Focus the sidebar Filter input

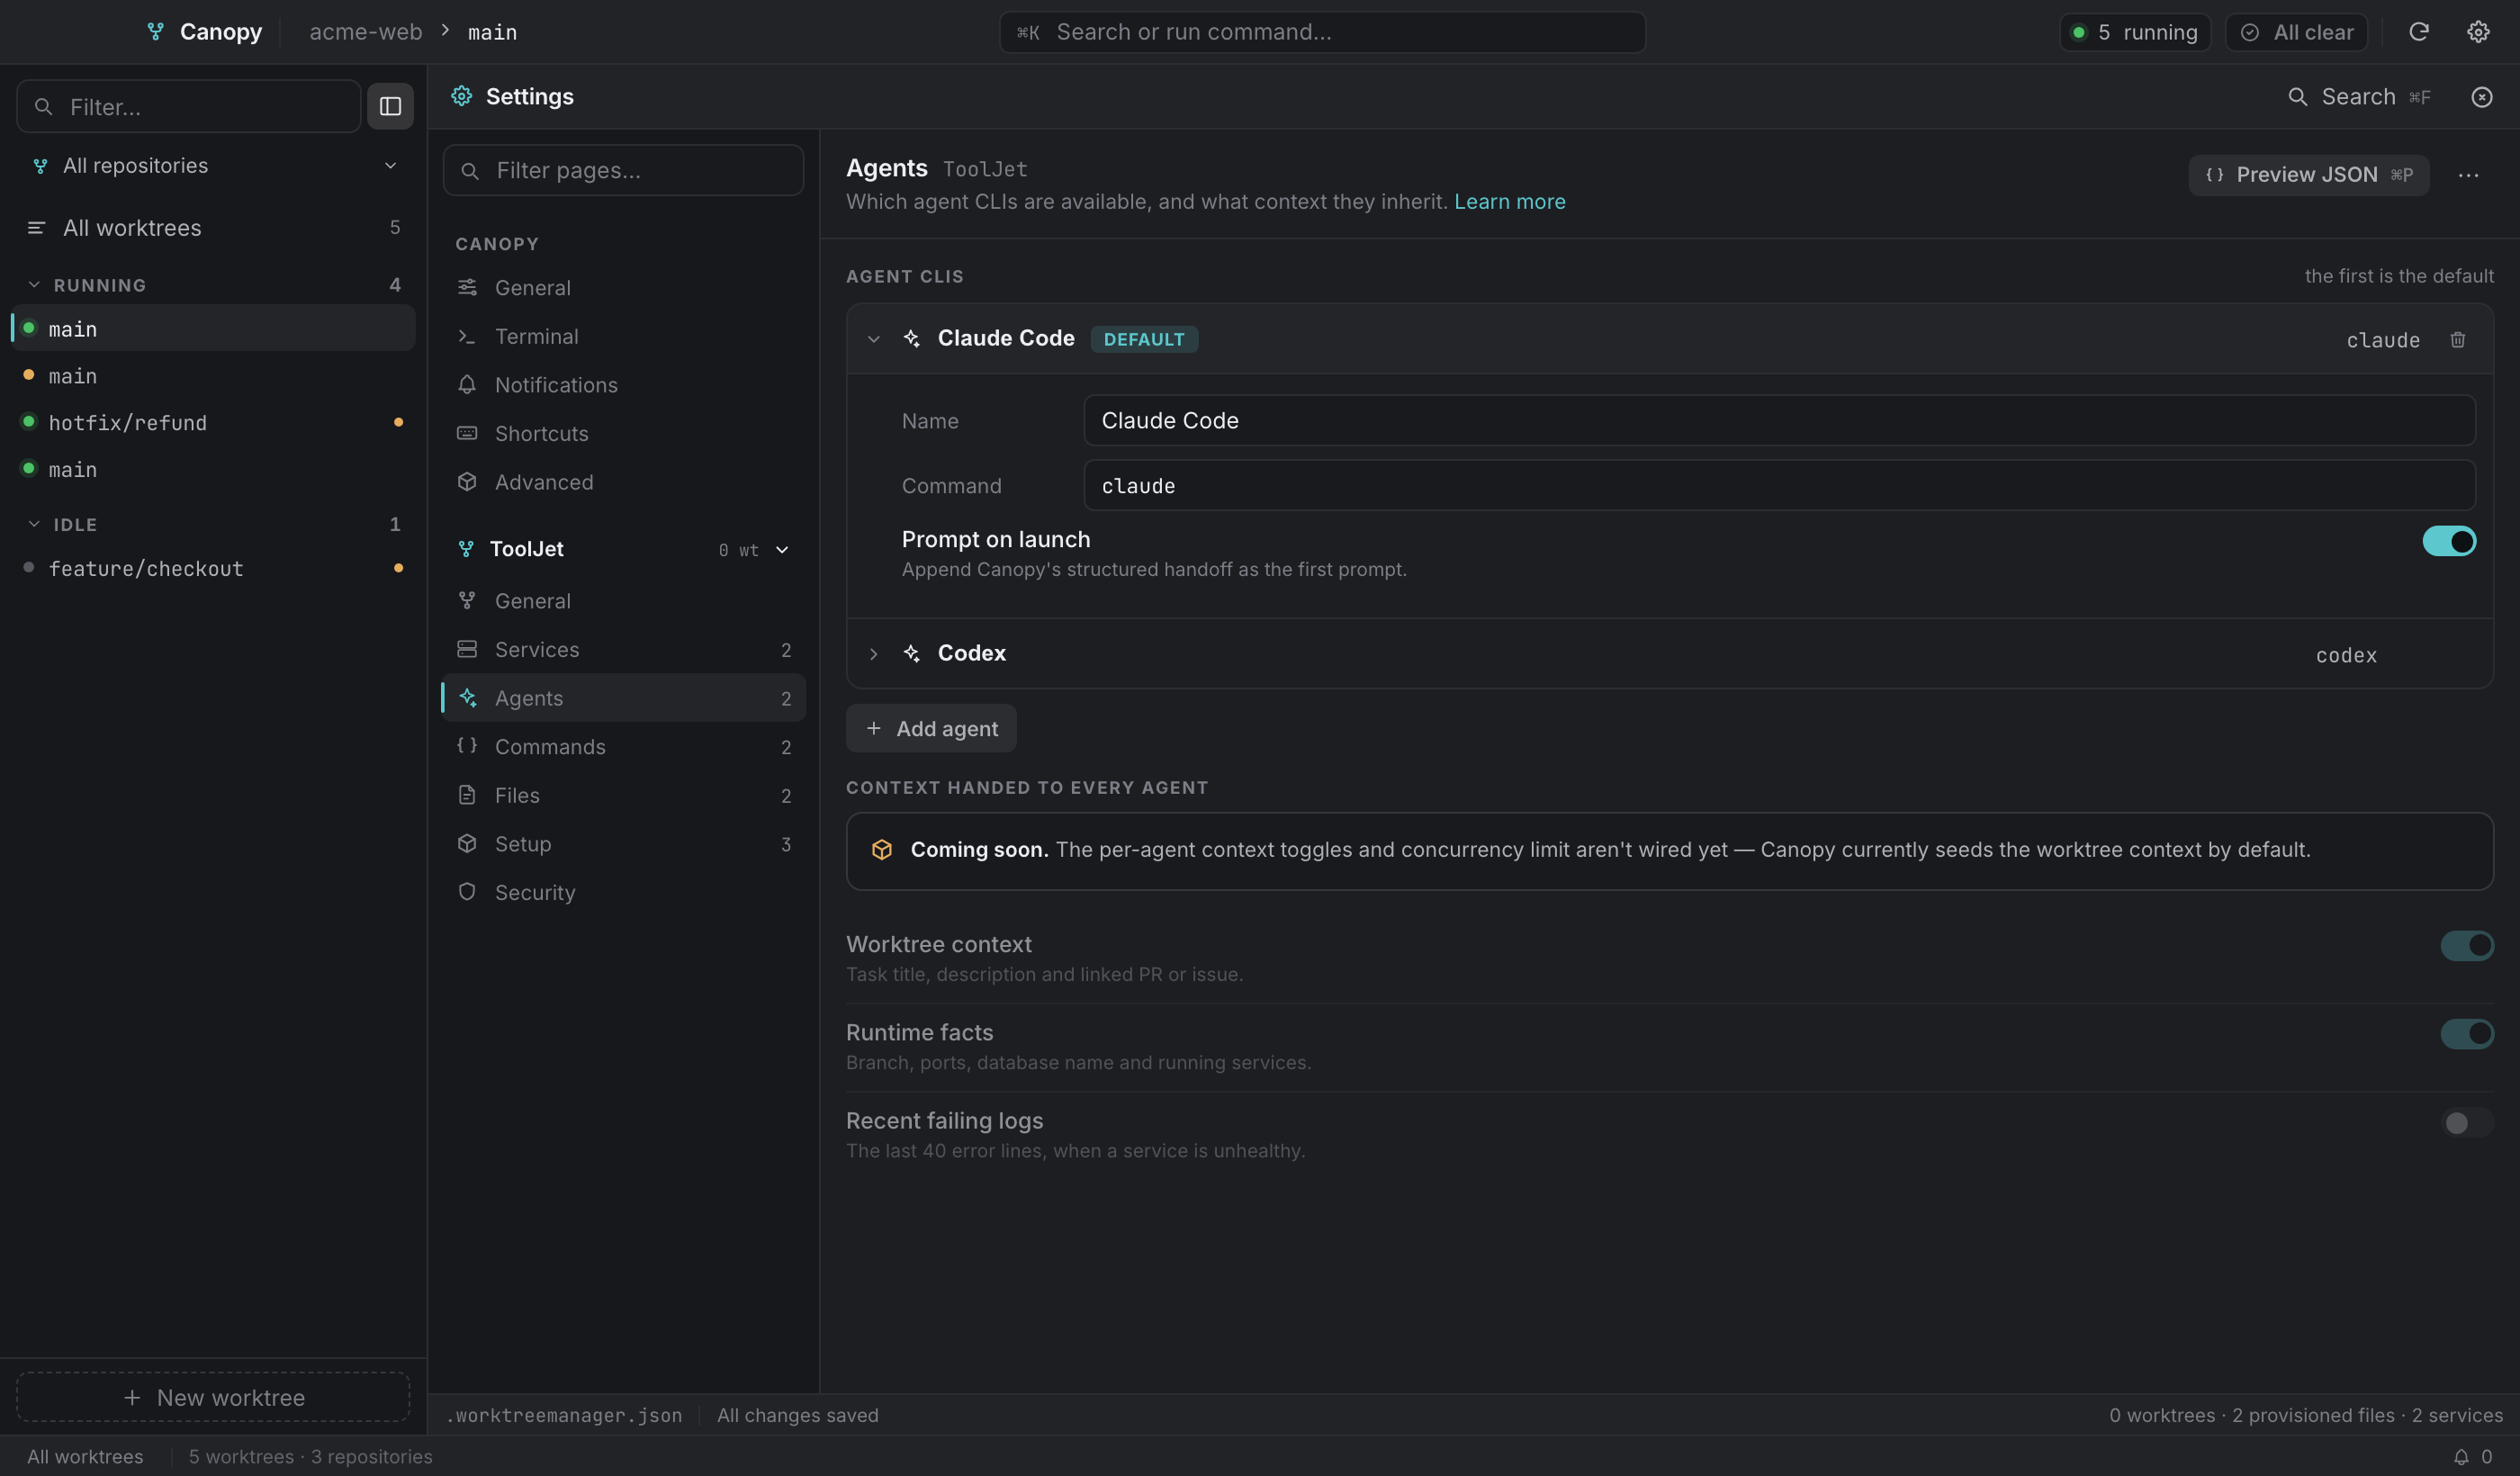(189, 106)
